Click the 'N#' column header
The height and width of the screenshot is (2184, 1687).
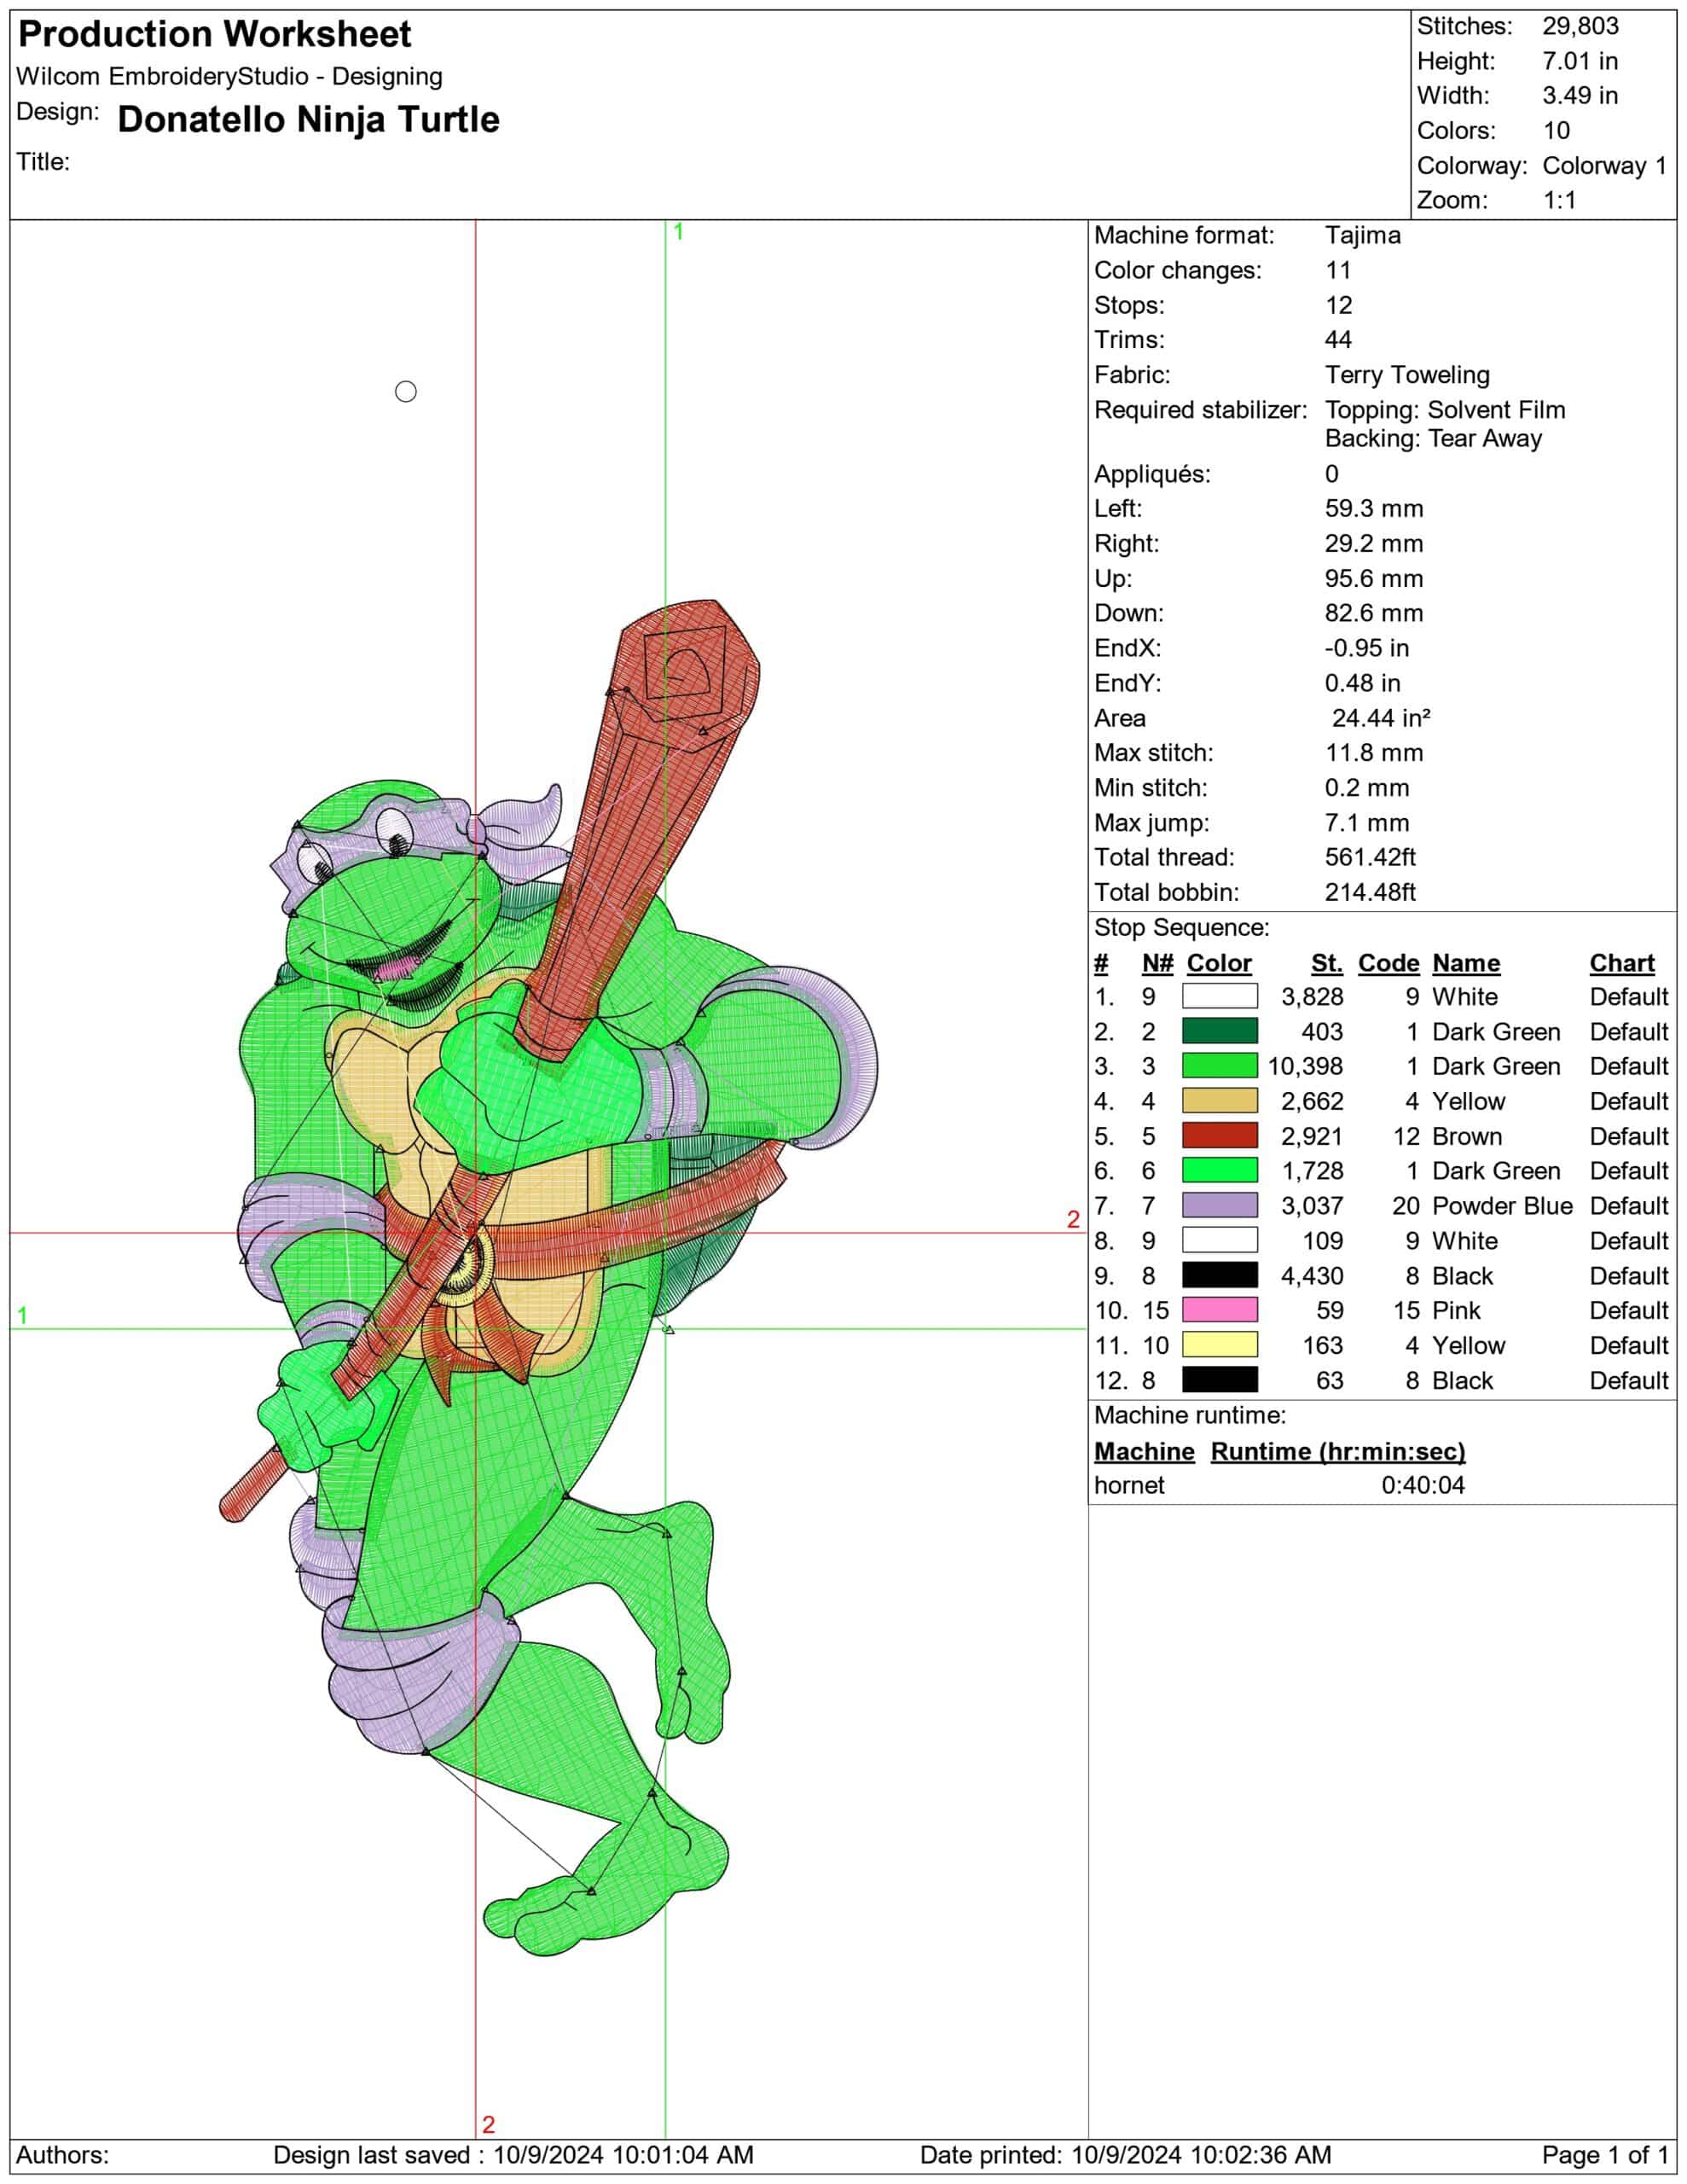(x=1157, y=963)
